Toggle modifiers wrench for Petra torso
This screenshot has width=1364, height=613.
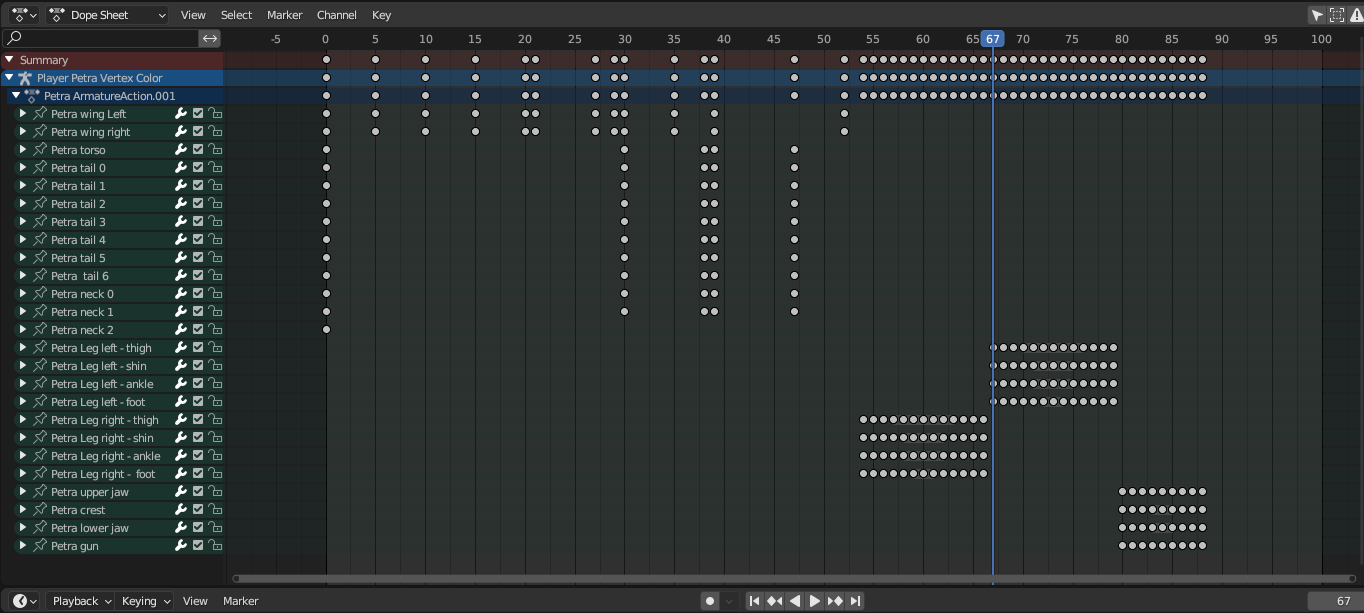click(x=181, y=150)
